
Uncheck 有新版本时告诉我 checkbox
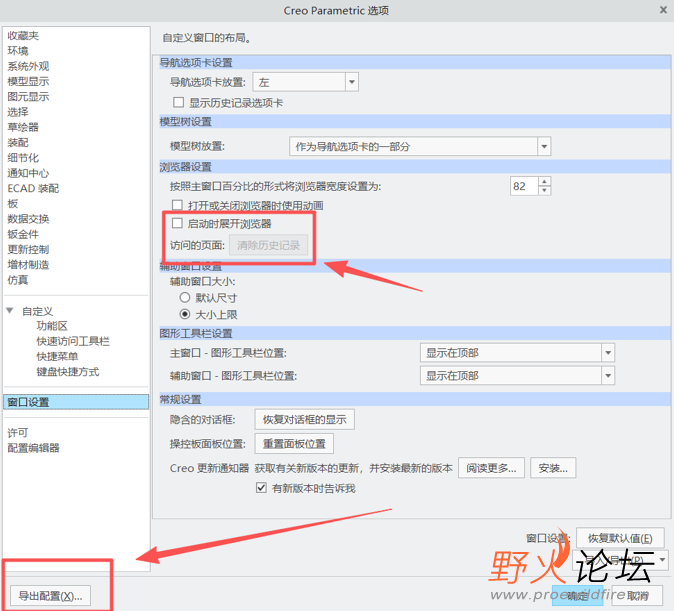click(261, 488)
